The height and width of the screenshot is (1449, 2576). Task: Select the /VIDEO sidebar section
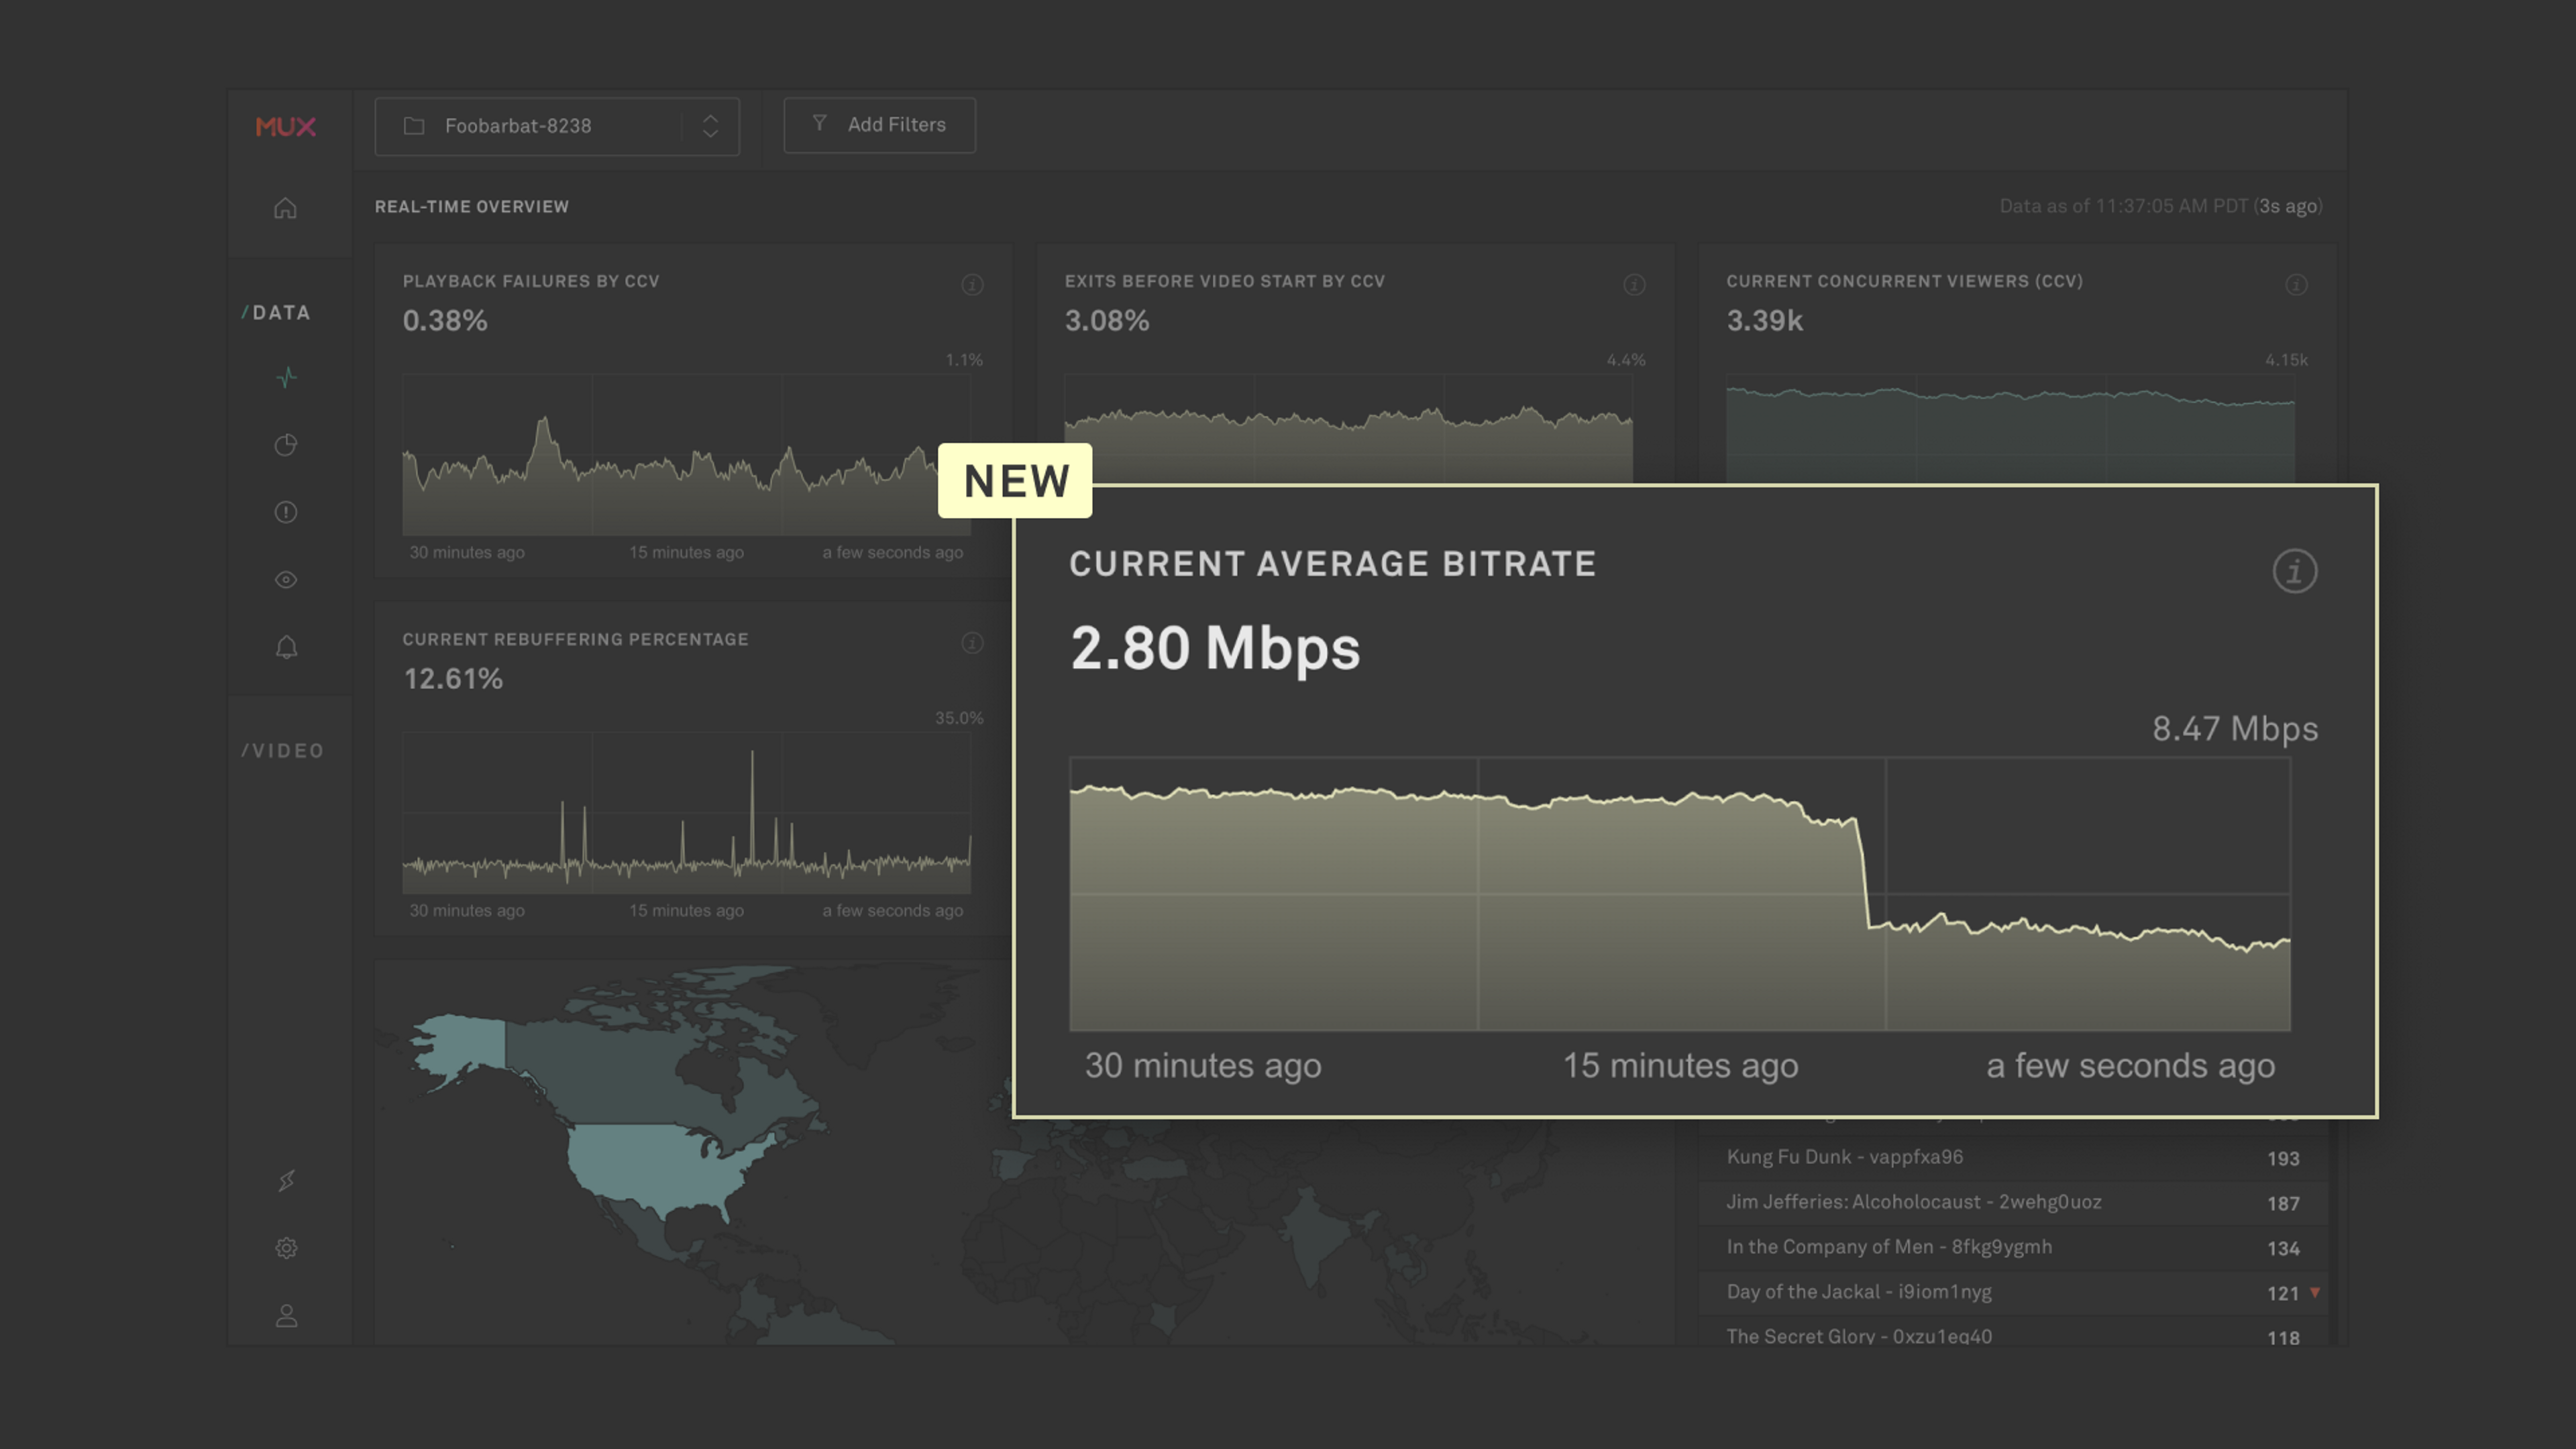click(x=283, y=751)
